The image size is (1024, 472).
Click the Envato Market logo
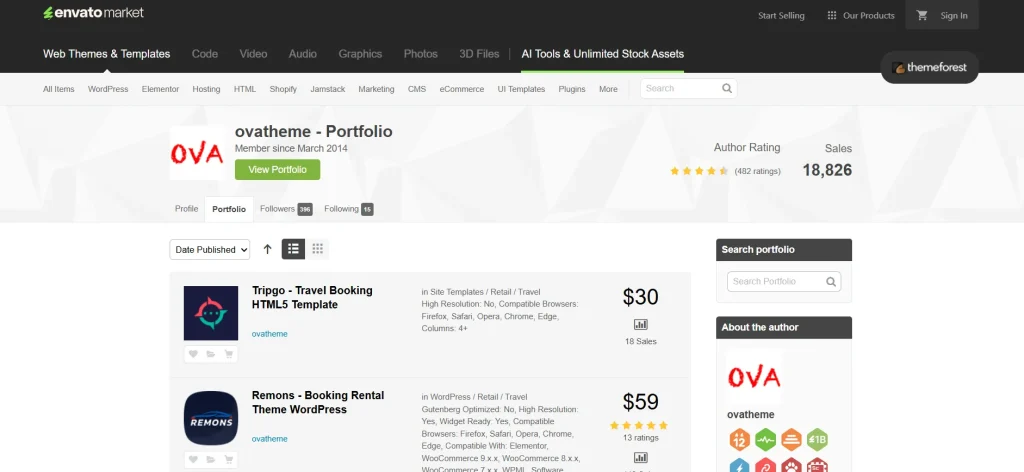[93, 13]
